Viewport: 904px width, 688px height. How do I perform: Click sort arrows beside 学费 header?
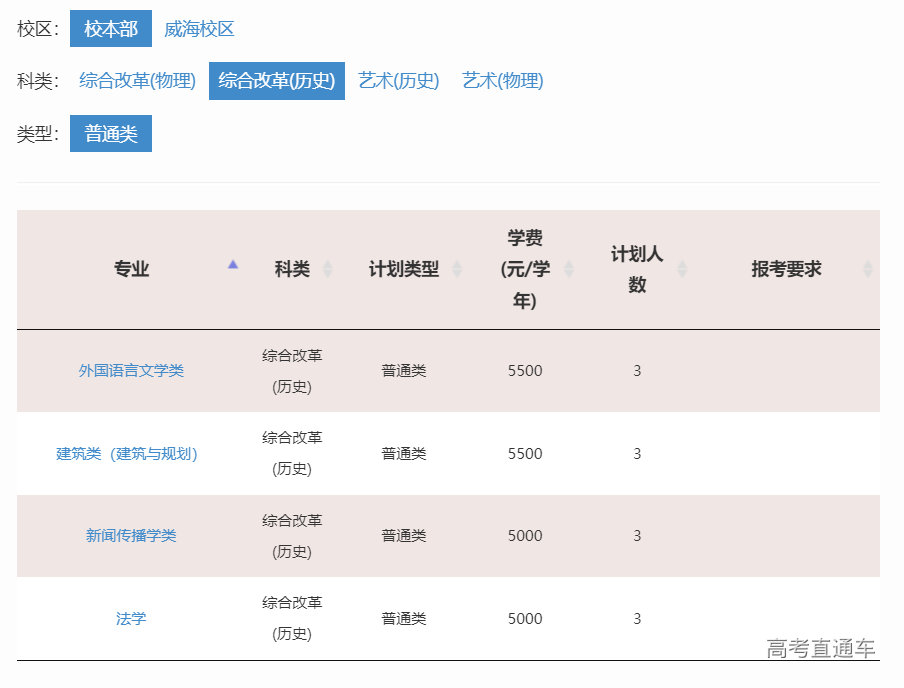(569, 269)
